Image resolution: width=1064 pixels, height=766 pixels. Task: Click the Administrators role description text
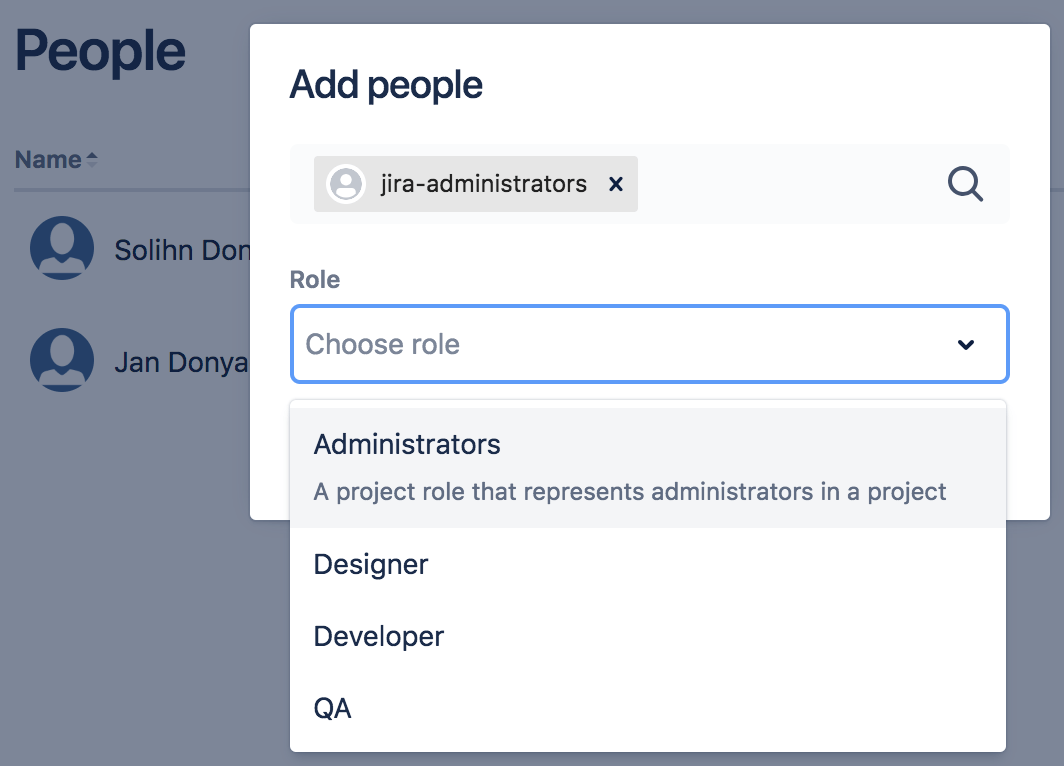(x=630, y=492)
